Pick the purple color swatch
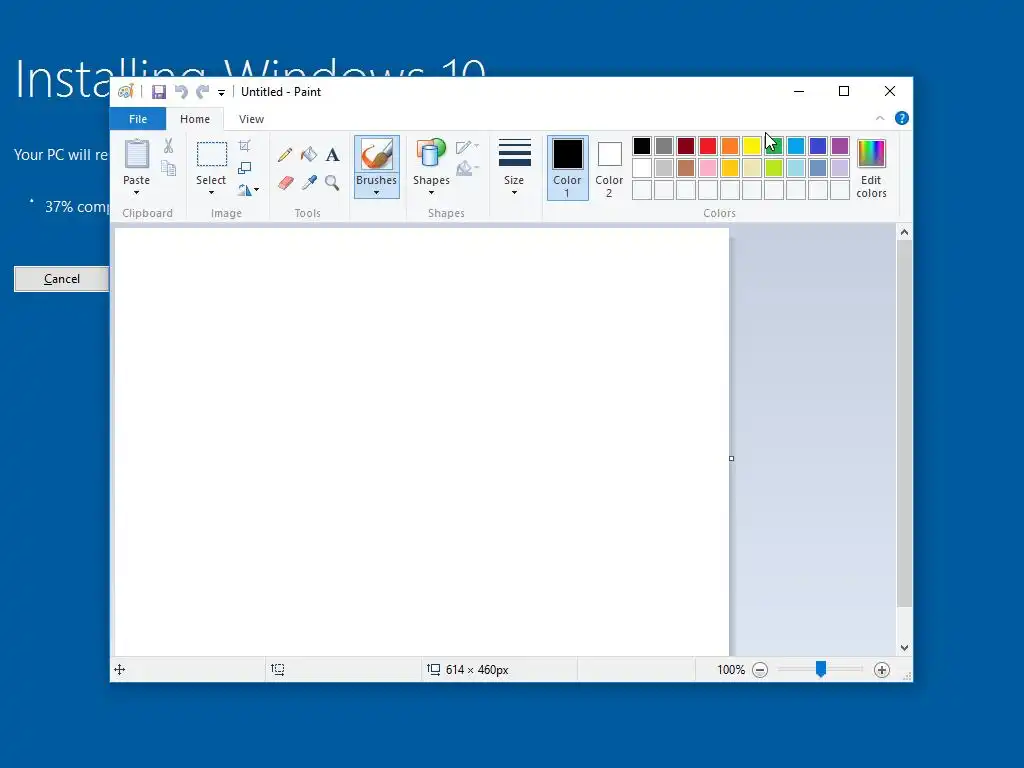 click(x=840, y=146)
